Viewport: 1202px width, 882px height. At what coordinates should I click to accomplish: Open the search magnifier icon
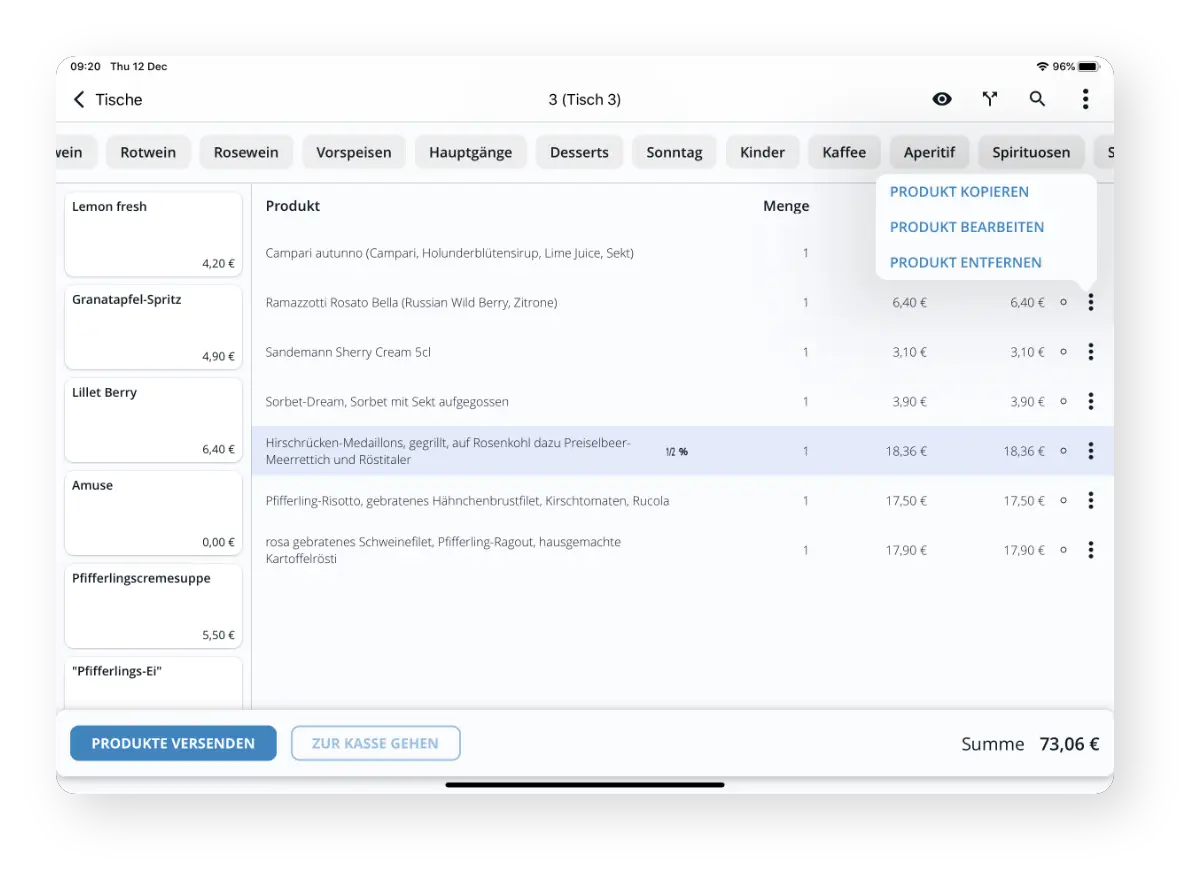[x=1037, y=99]
